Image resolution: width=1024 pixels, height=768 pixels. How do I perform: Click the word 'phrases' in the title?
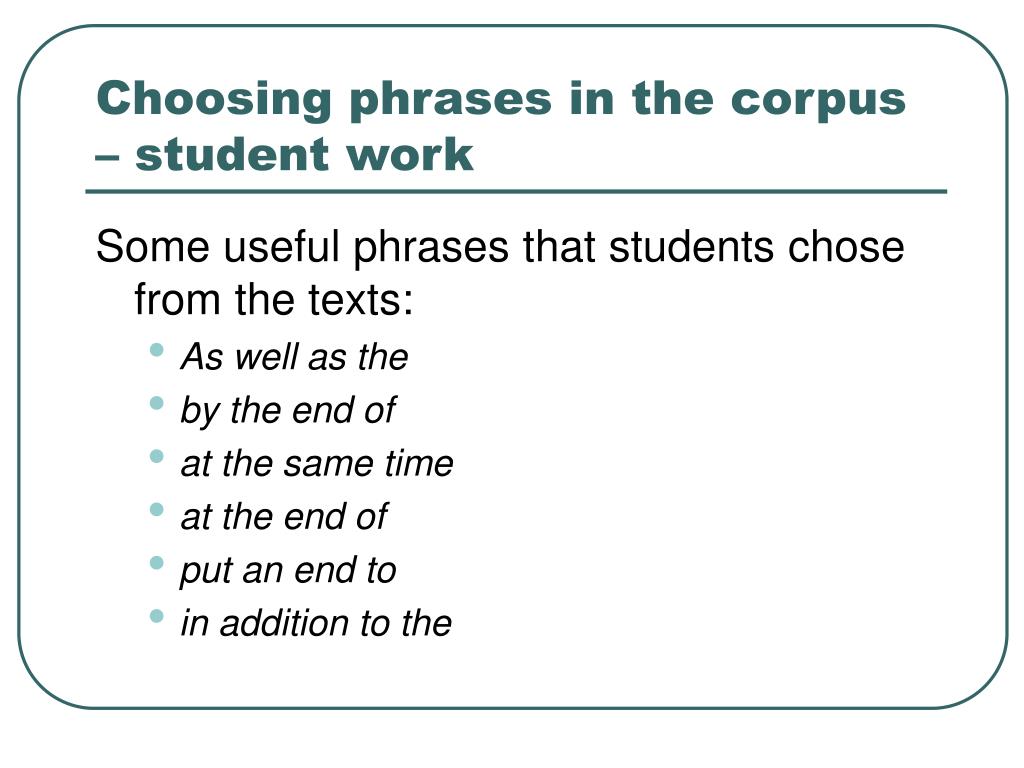point(451,101)
